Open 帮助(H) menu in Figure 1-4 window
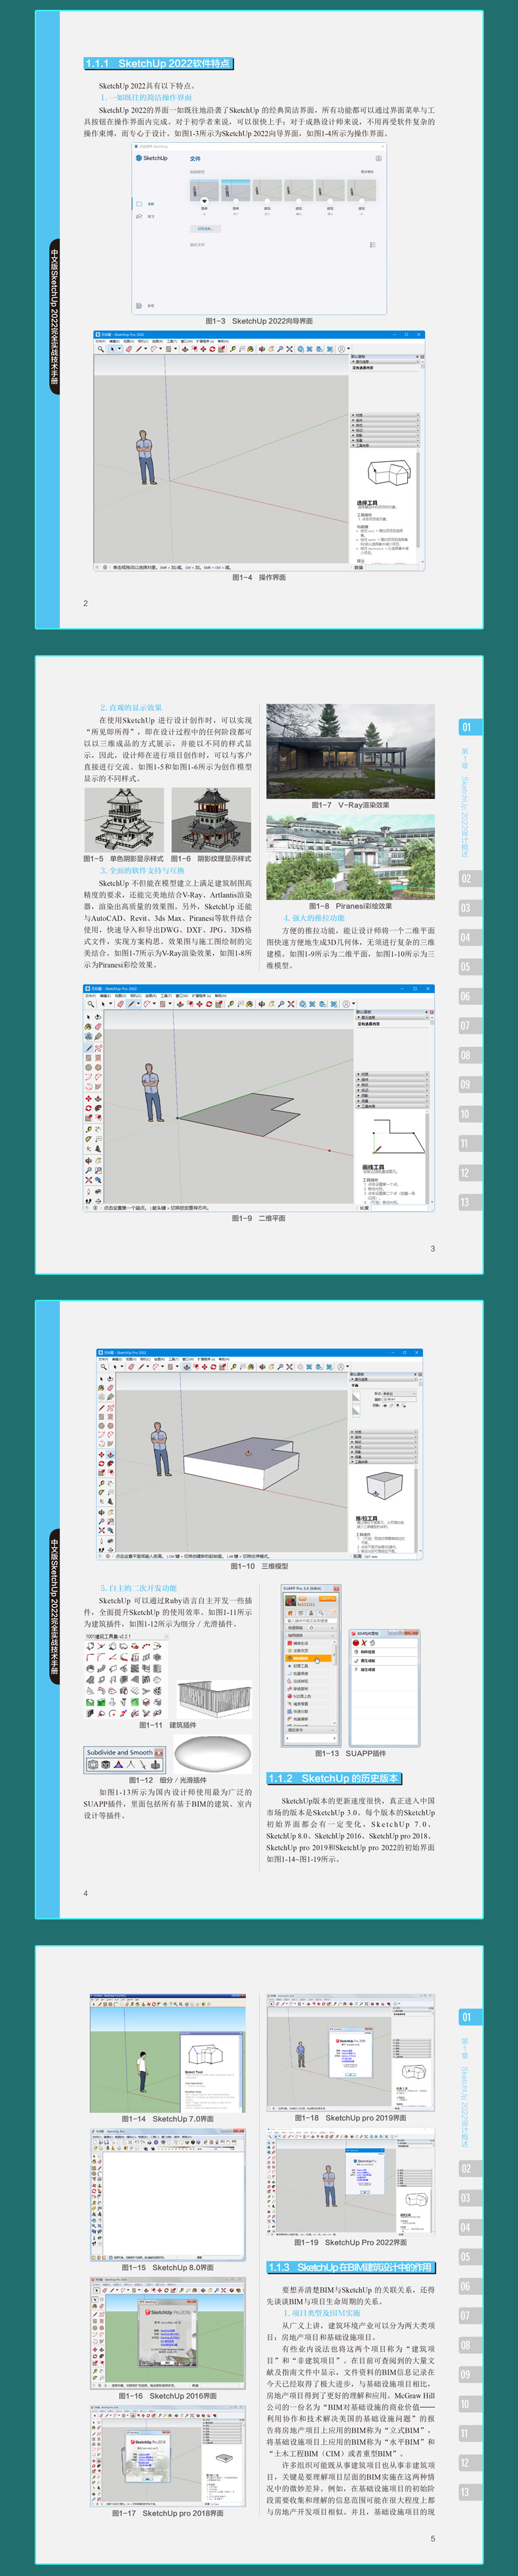Image resolution: width=518 pixels, height=2576 pixels. pyautogui.click(x=223, y=341)
